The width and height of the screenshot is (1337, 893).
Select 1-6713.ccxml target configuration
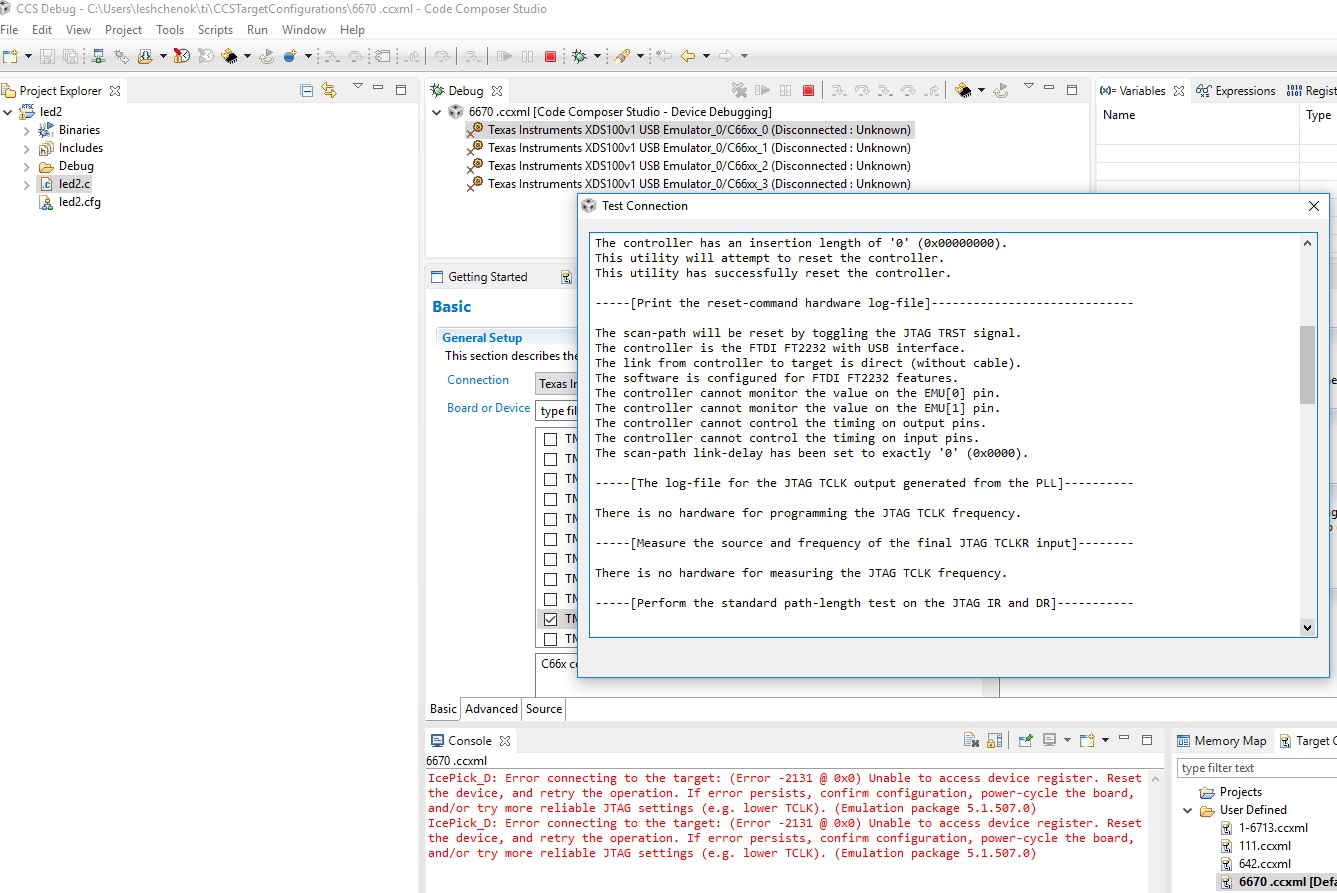(1264, 828)
